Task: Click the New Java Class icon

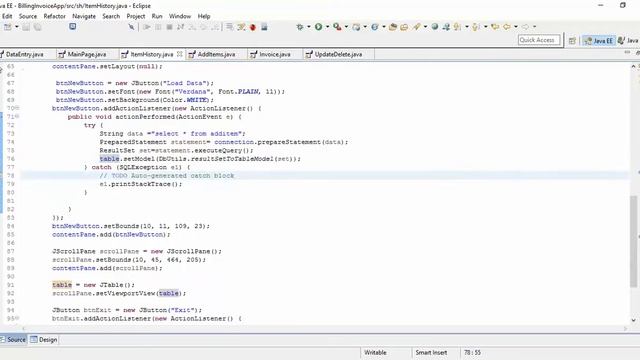Action: [375, 27]
